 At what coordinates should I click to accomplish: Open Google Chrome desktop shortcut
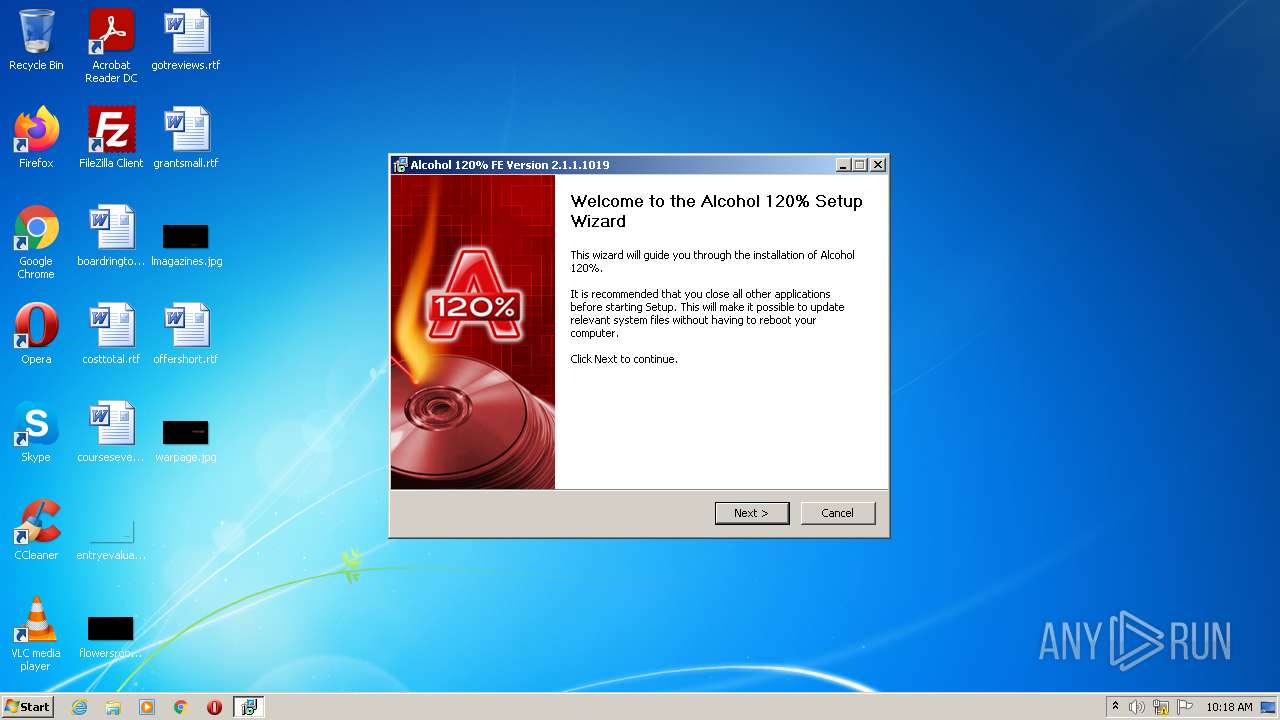(36, 243)
